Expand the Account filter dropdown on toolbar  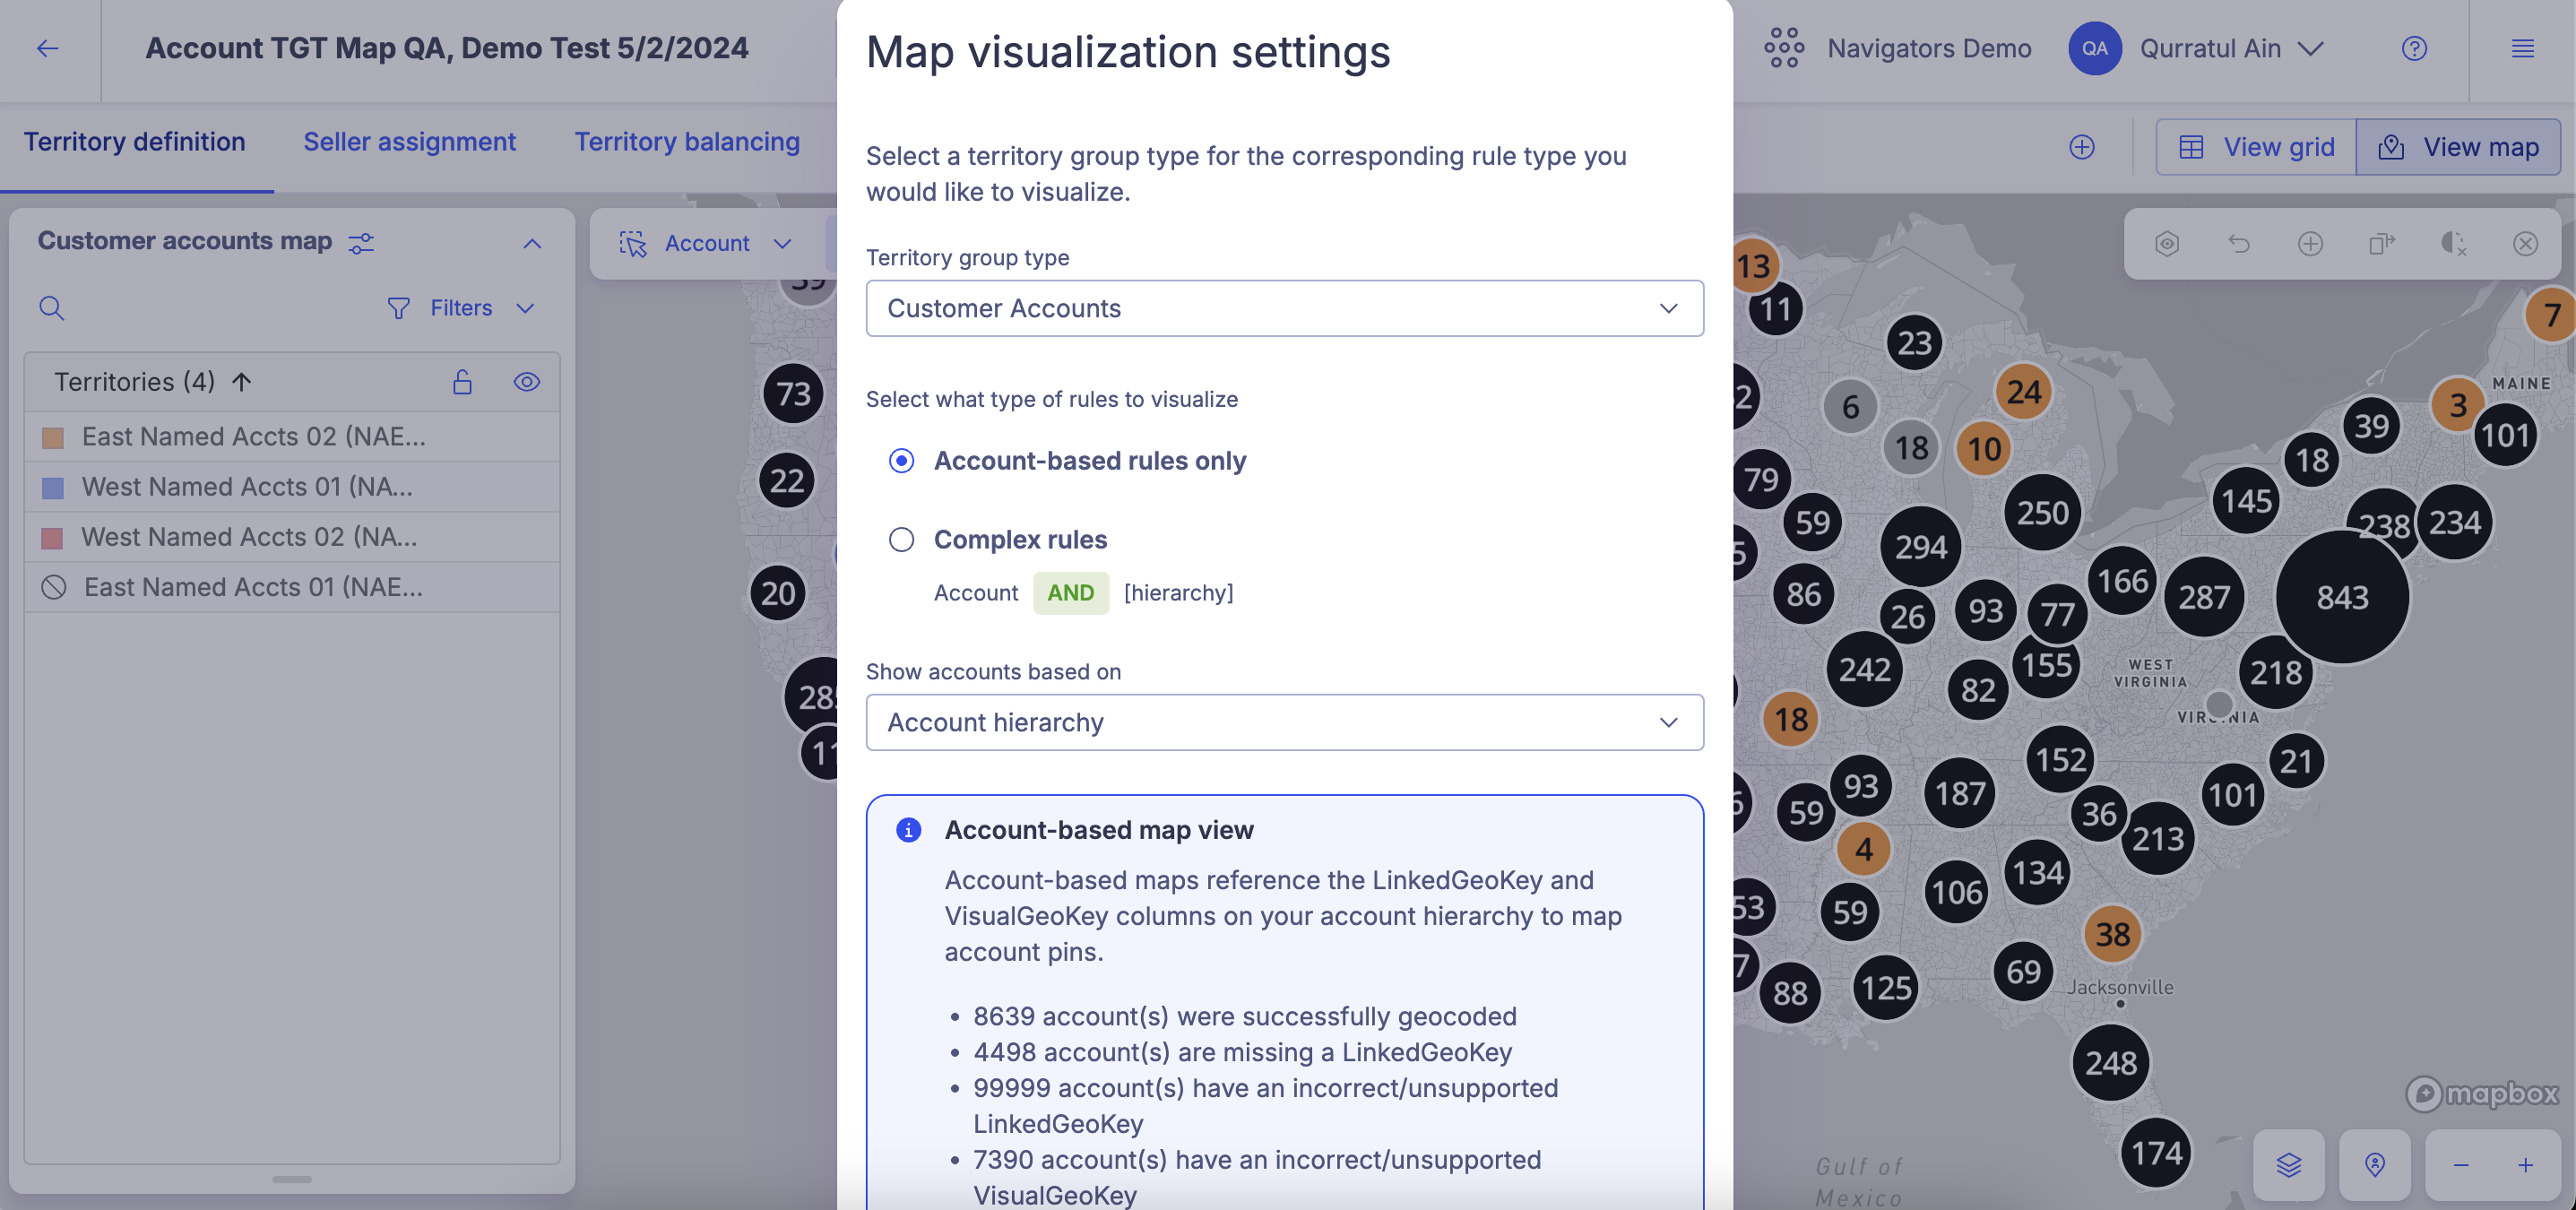point(781,243)
